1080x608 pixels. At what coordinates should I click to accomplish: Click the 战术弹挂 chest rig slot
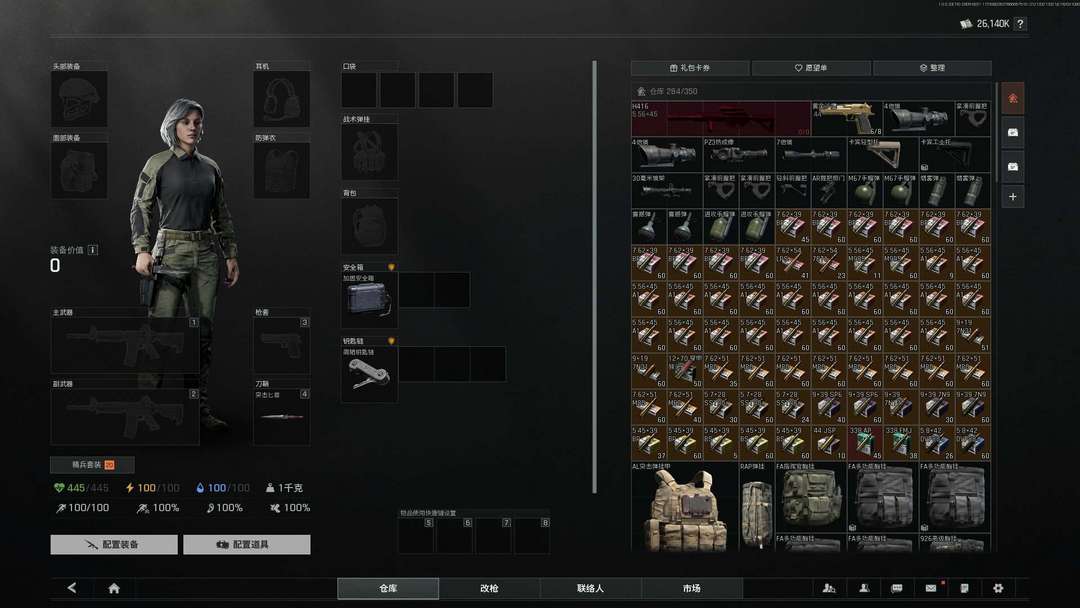(x=369, y=152)
